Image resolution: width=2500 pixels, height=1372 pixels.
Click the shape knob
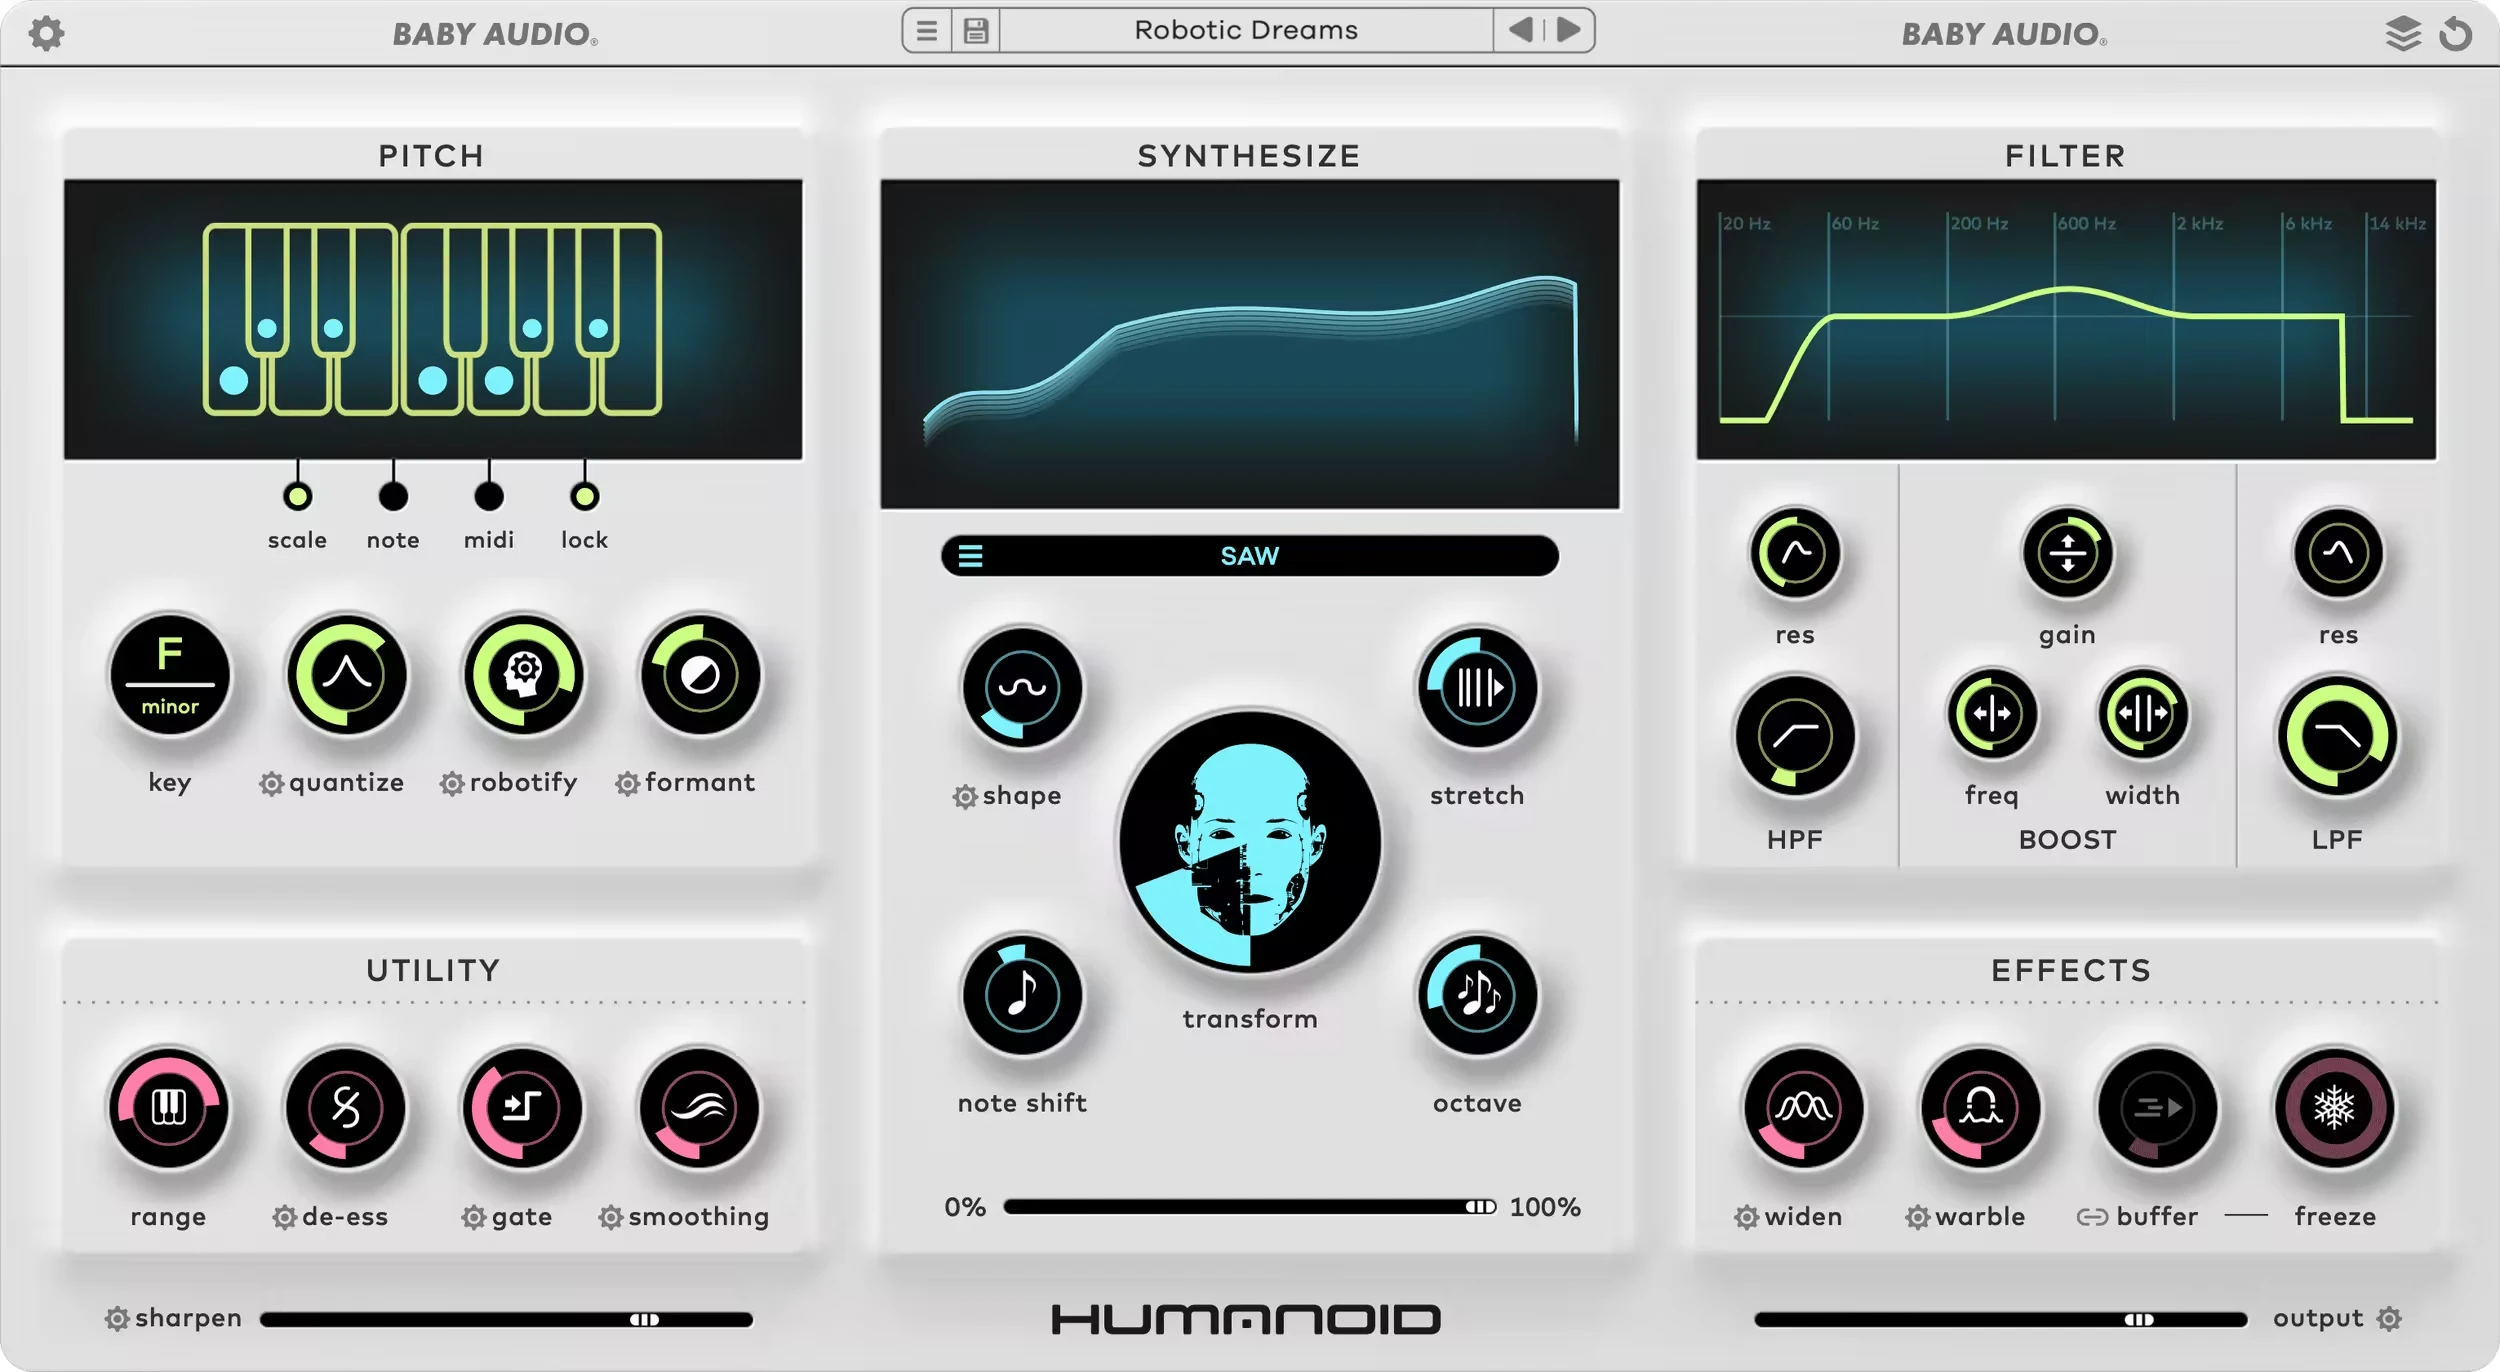pos(1022,689)
